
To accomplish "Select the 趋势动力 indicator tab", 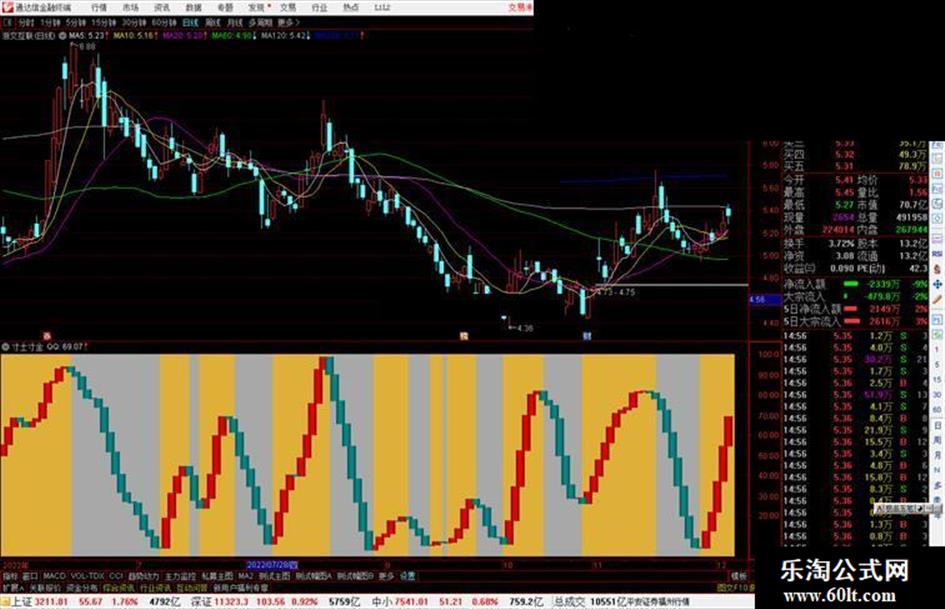I will [x=144, y=576].
